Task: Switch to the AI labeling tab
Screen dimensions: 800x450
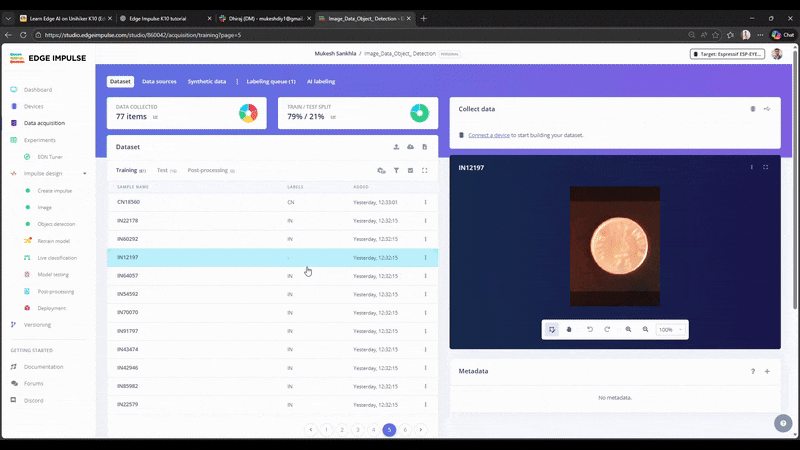Action: point(321,82)
